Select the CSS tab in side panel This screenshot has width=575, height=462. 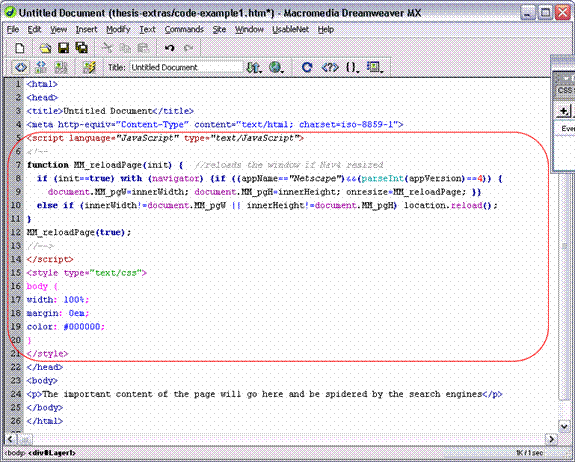[565, 90]
